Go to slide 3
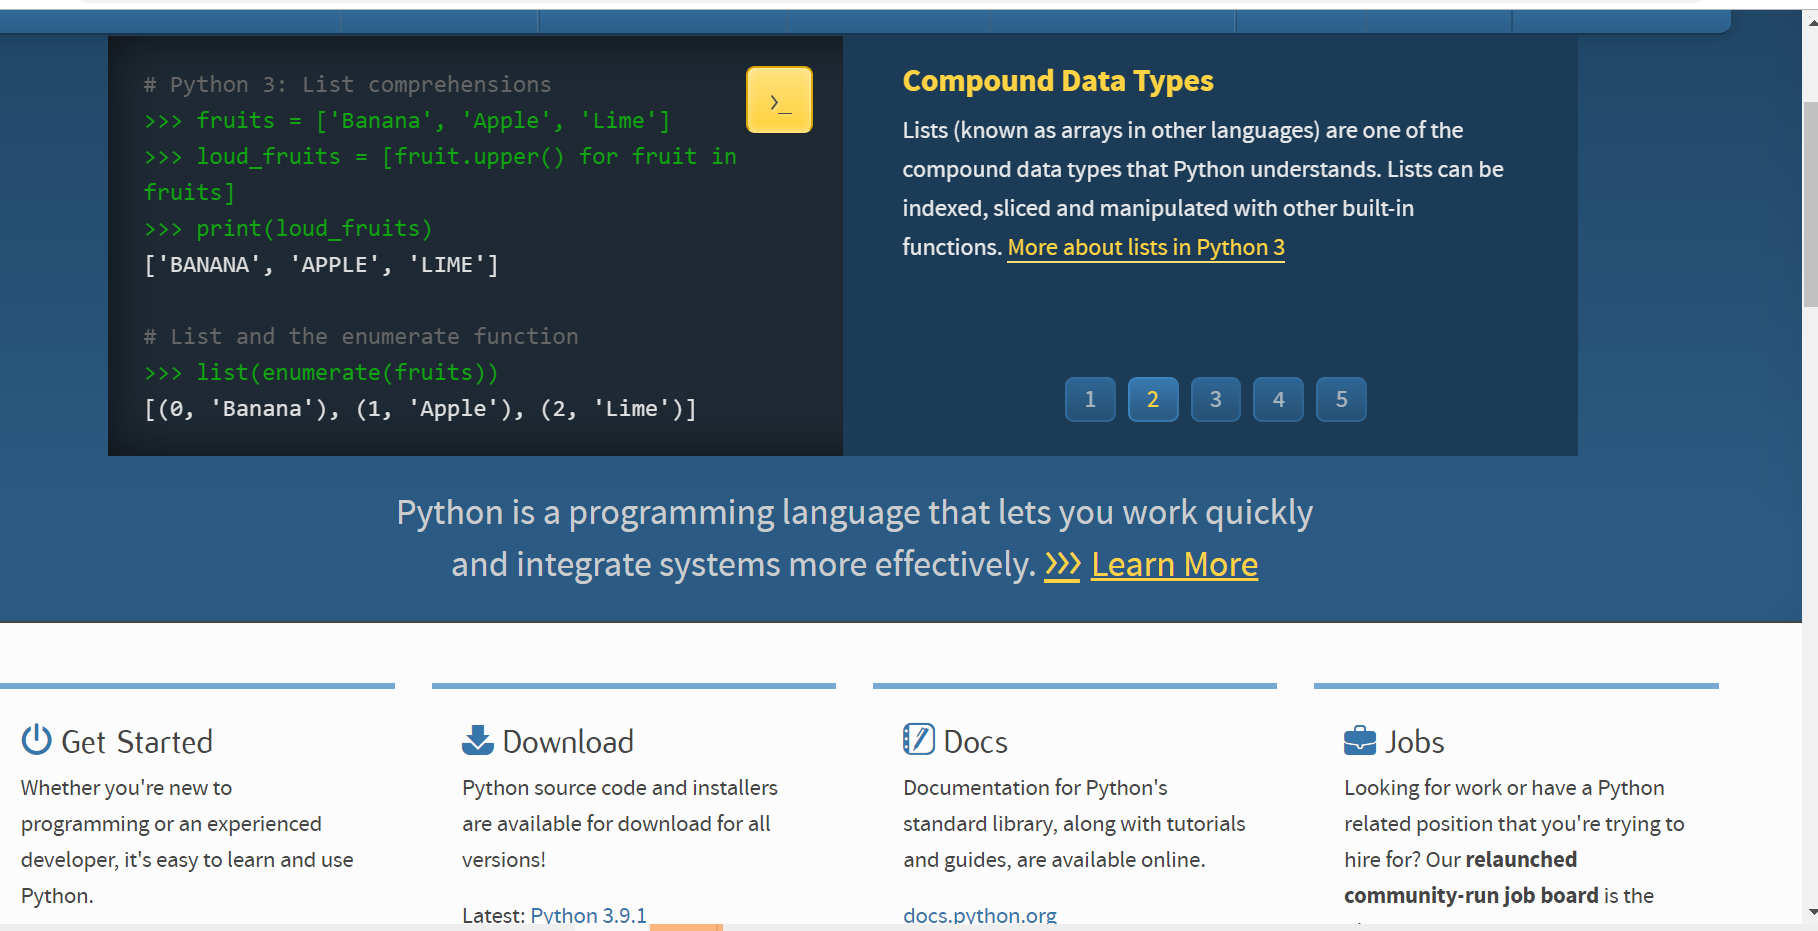 pos(1216,400)
